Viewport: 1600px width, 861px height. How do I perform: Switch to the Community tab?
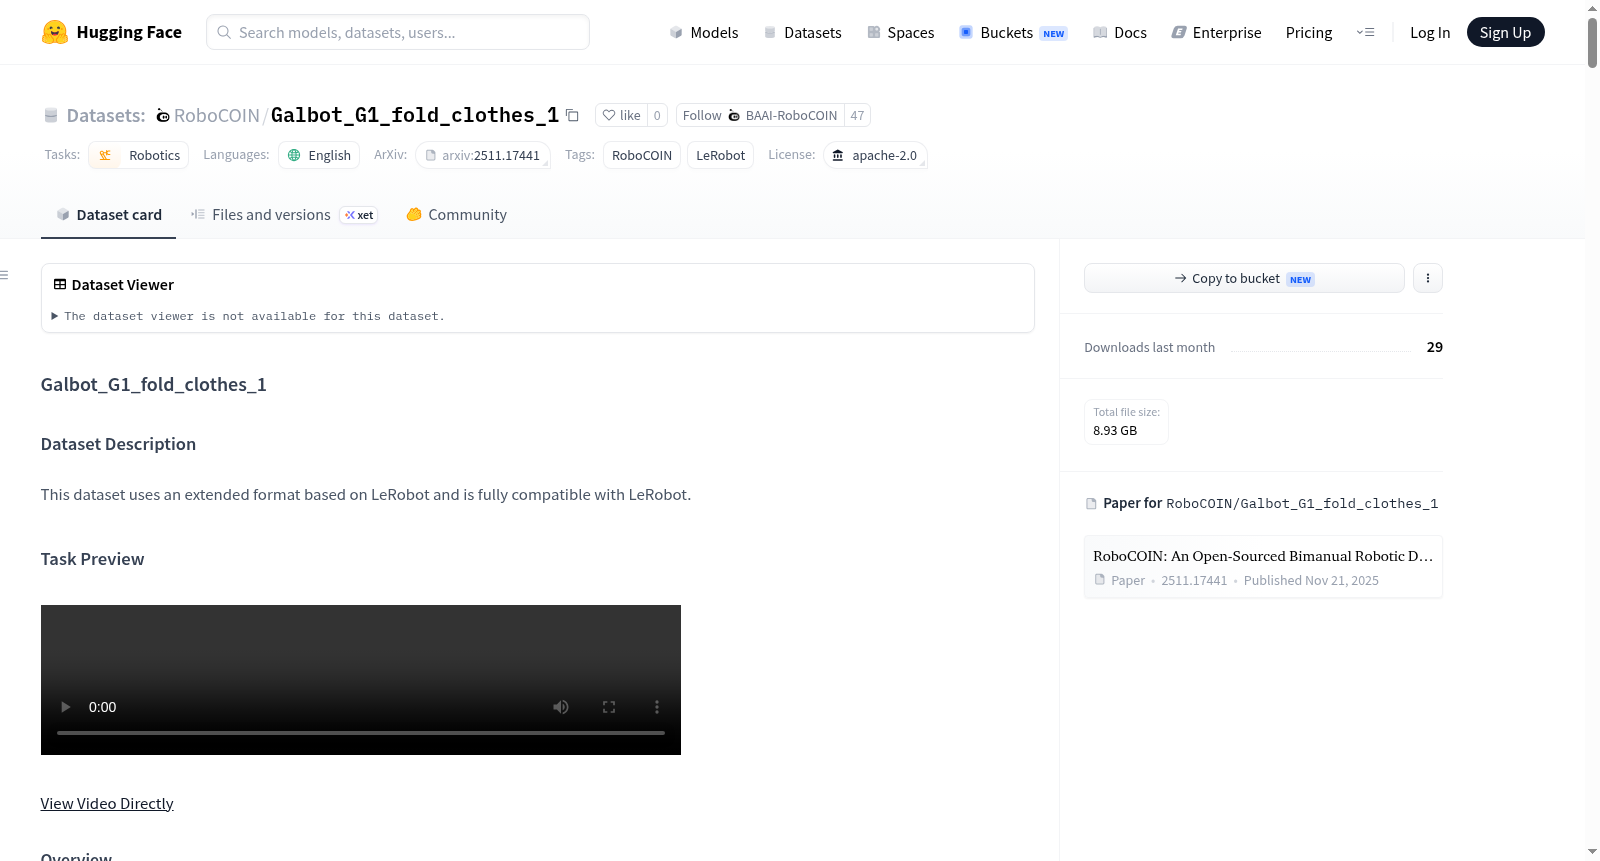pyautogui.click(x=456, y=214)
